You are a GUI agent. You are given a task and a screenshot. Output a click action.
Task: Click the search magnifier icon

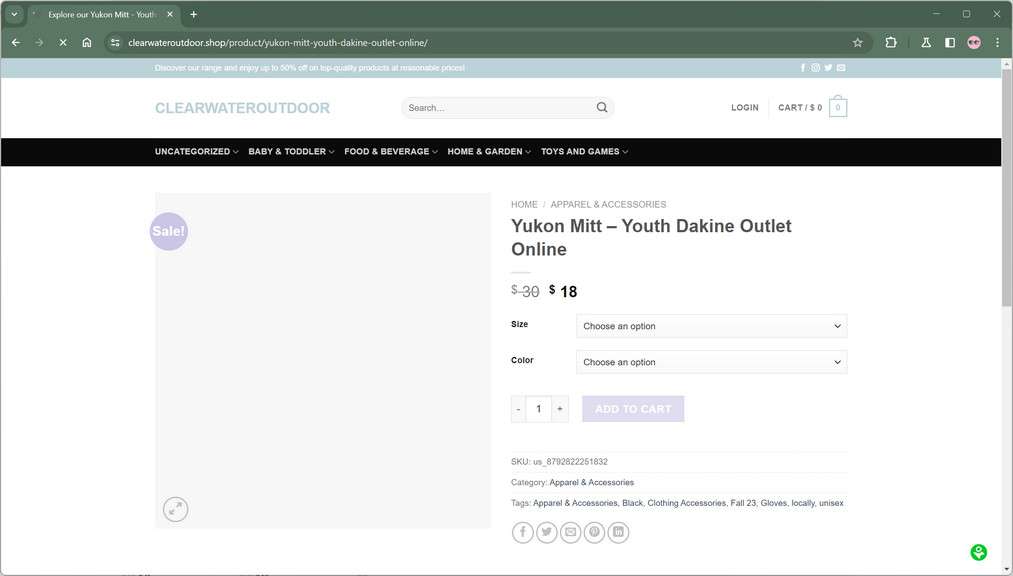[x=602, y=108]
